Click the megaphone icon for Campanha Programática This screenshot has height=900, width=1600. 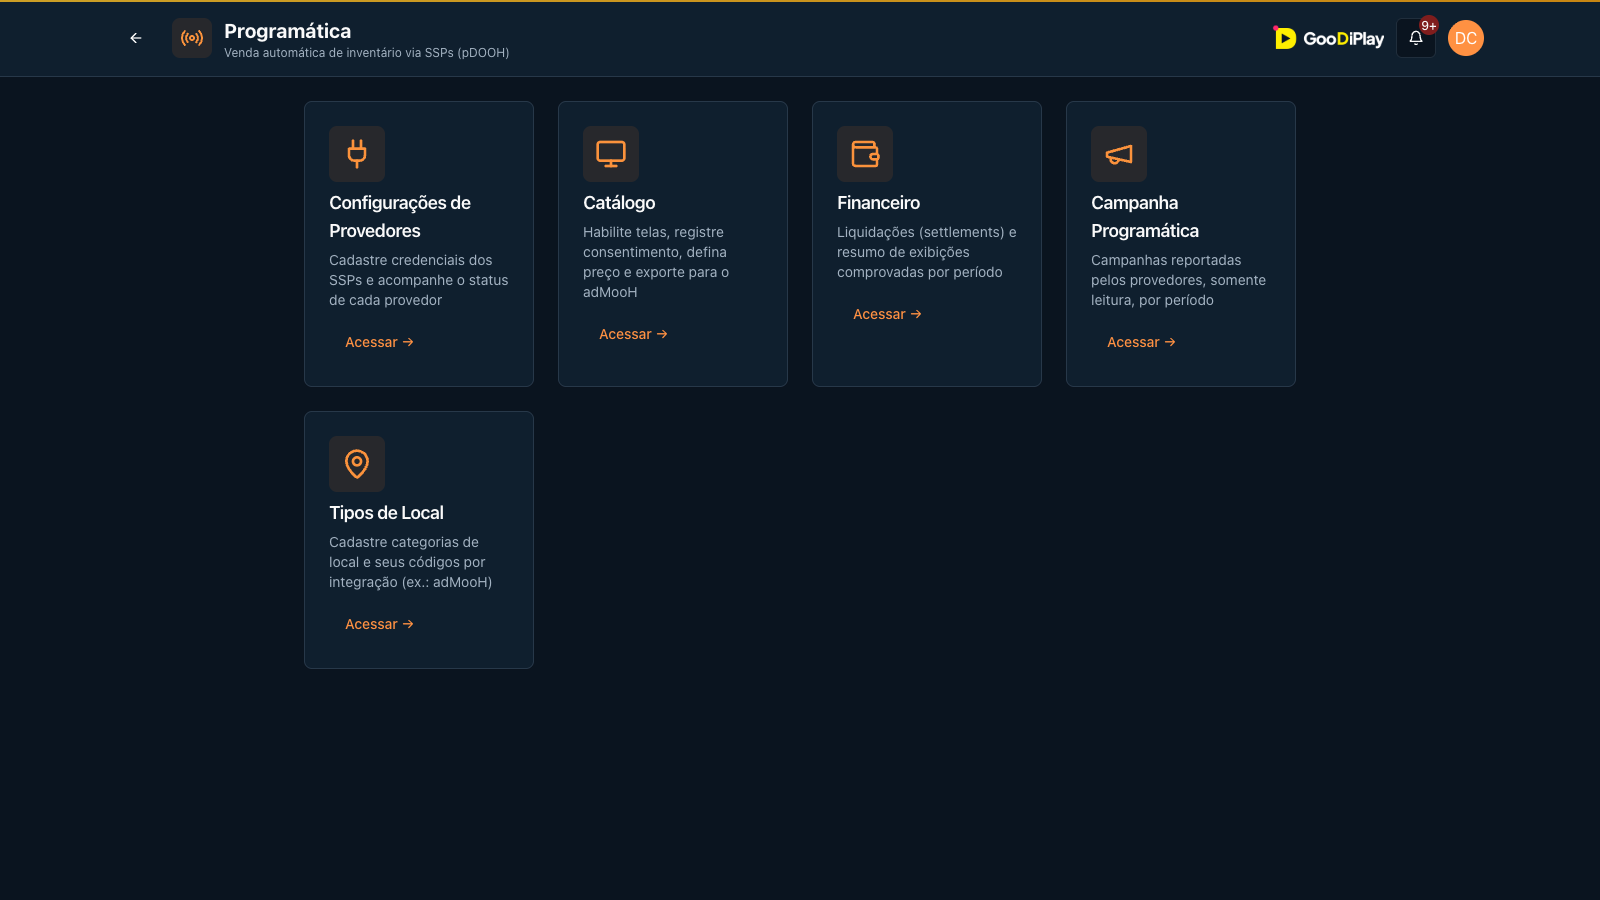pyautogui.click(x=1119, y=154)
